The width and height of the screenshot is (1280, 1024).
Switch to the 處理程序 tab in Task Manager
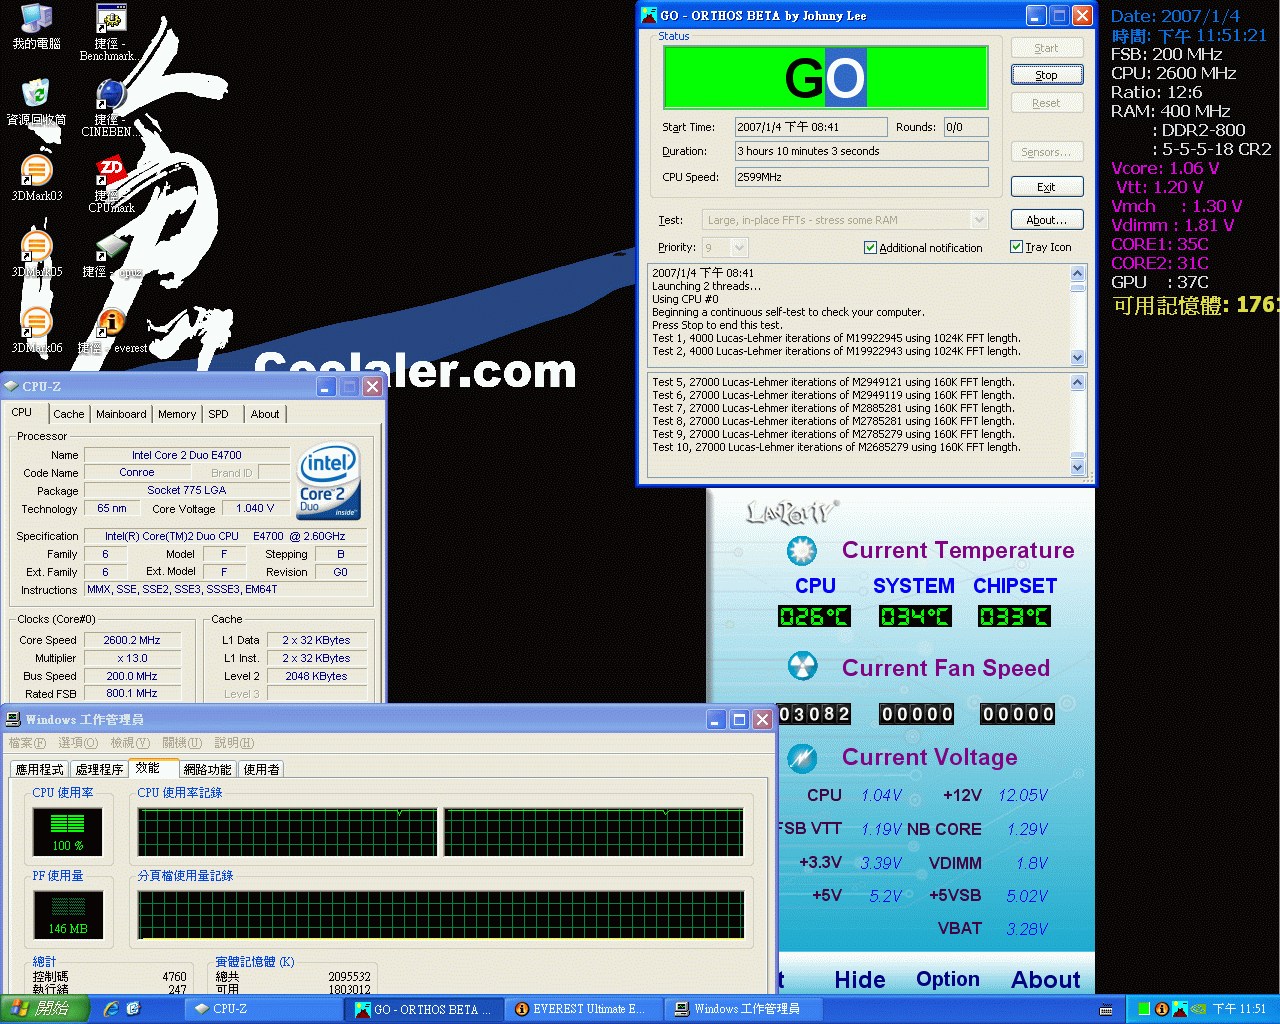pyautogui.click(x=99, y=769)
